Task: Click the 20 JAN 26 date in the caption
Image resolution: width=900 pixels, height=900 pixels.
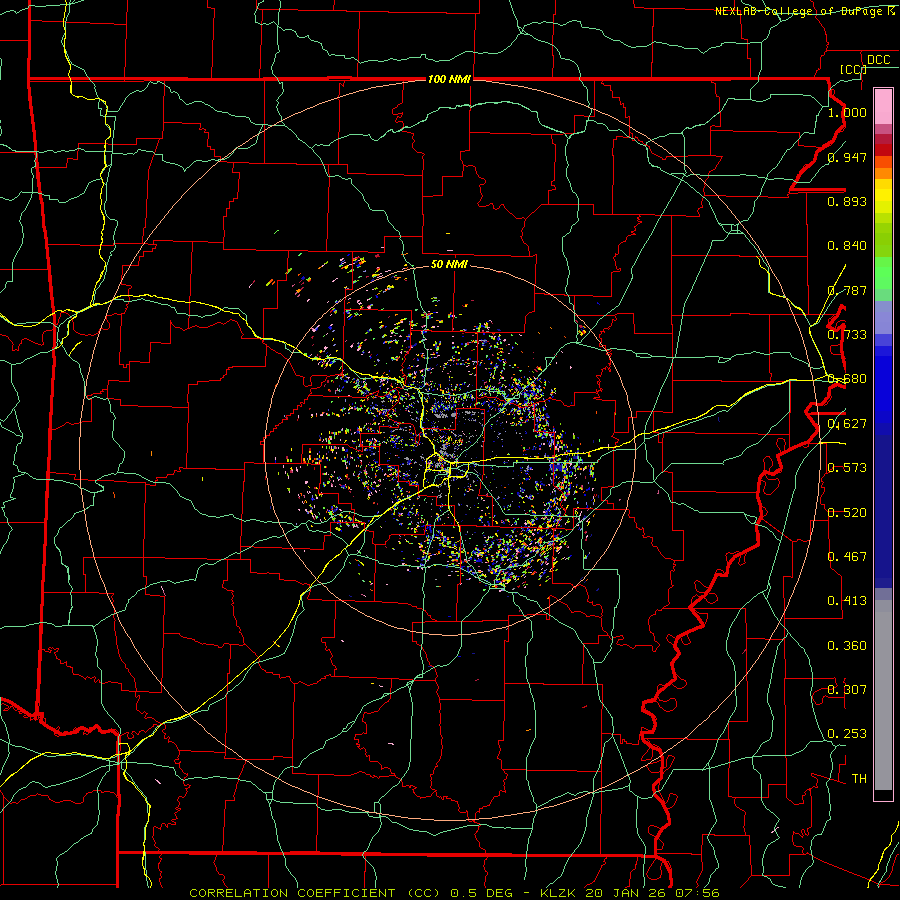Action: (x=625, y=893)
